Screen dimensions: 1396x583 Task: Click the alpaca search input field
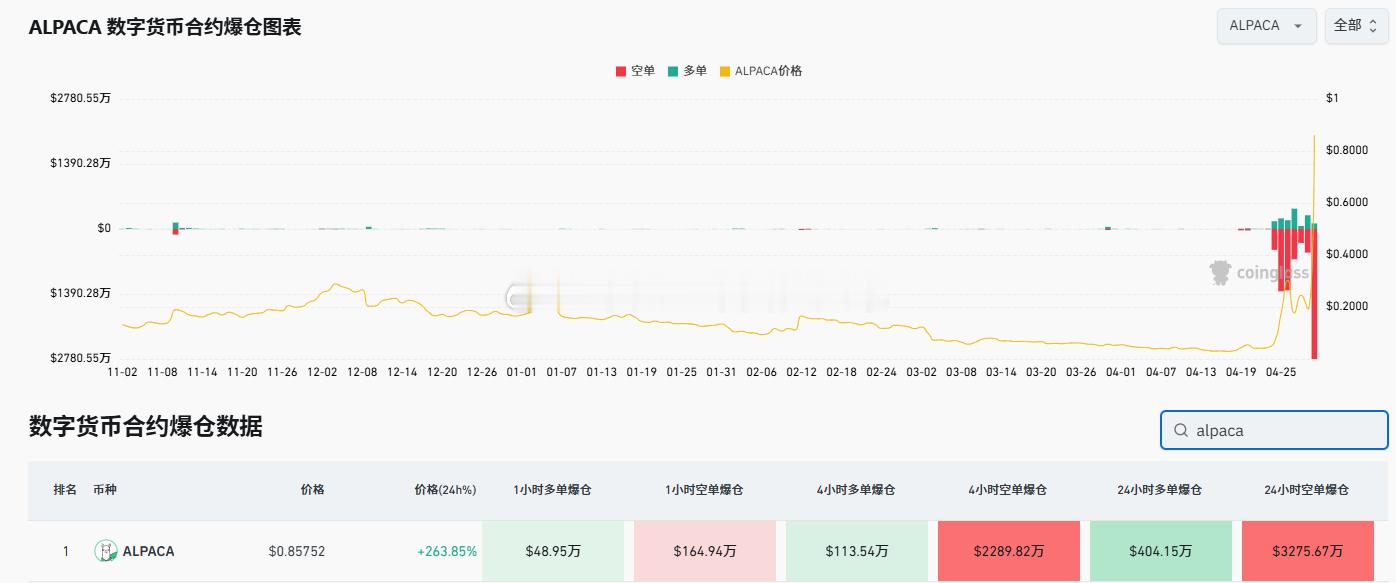pyautogui.click(x=1274, y=430)
